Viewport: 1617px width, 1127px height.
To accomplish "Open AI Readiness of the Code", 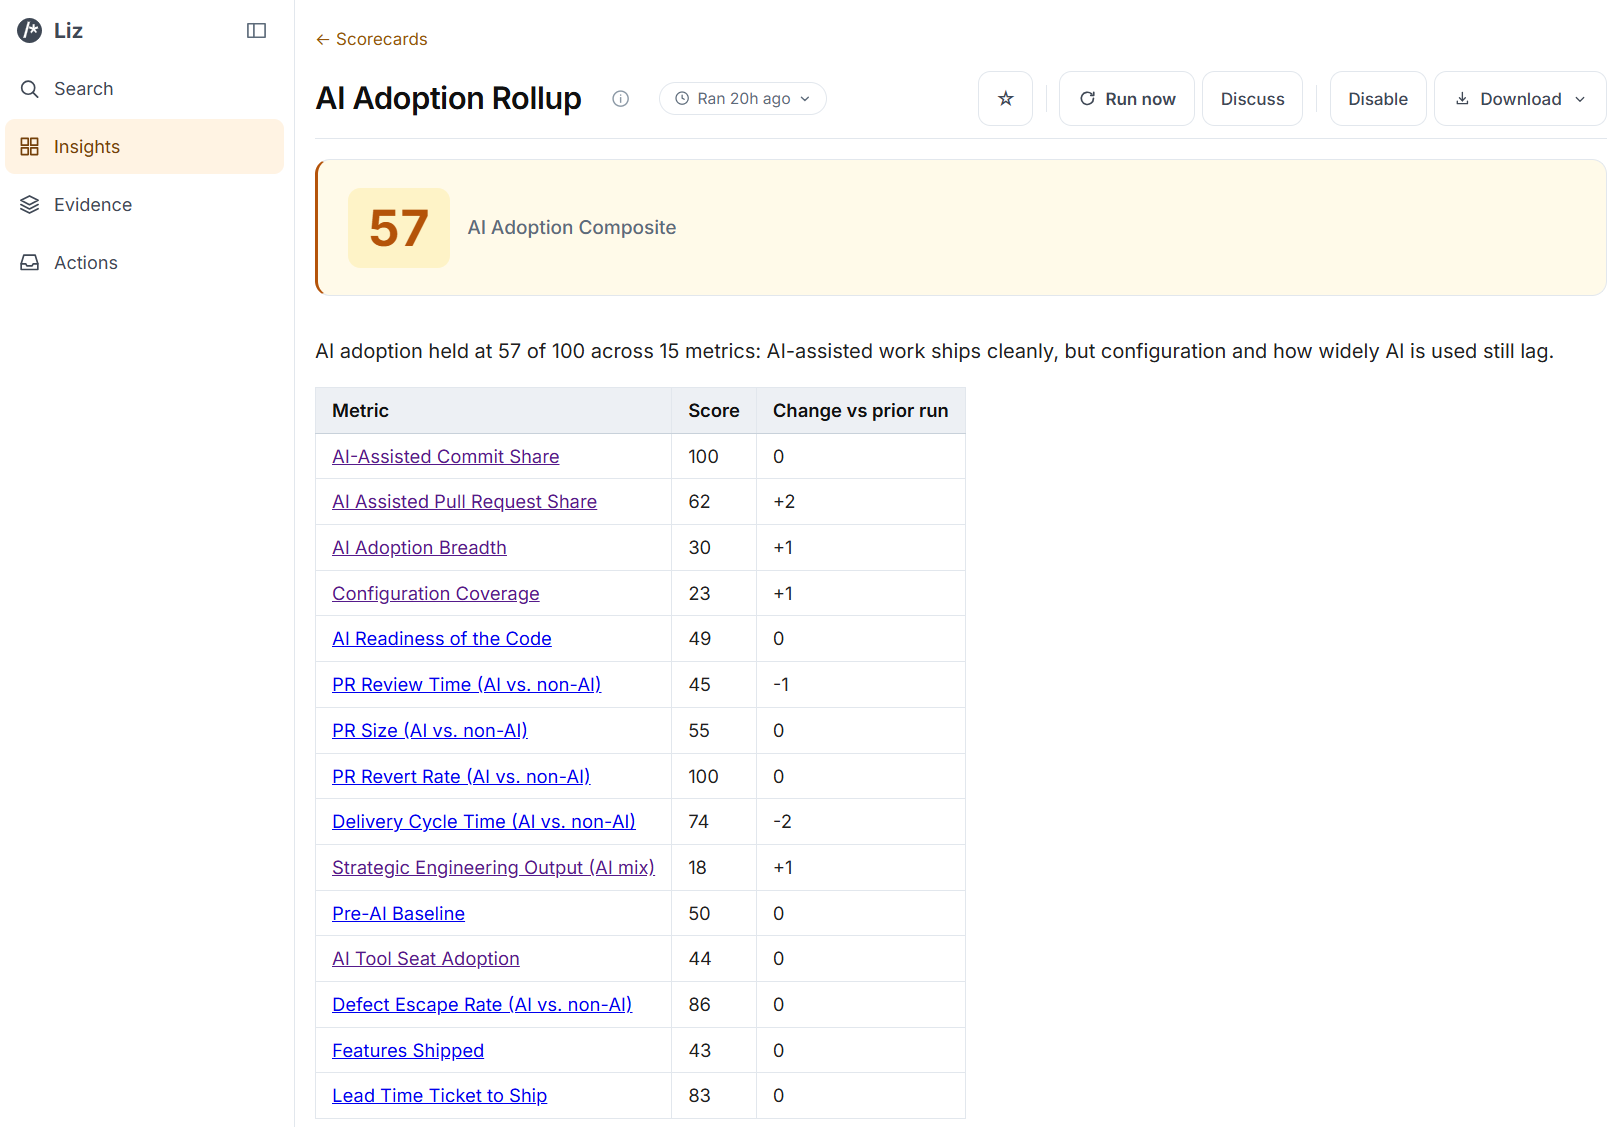I will (x=442, y=639).
